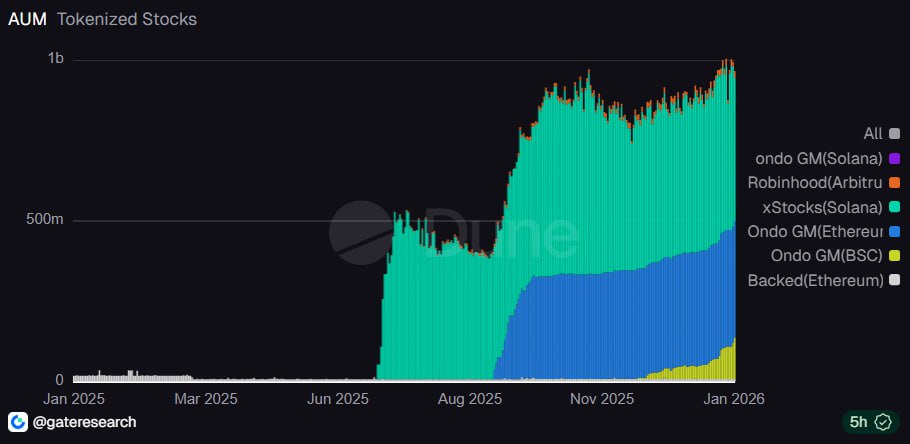Click the blue Ondo GM(Ethereum) swatch
Image resolution: width=910 pixels, height=444 pixels.
[x=894, y=232]
